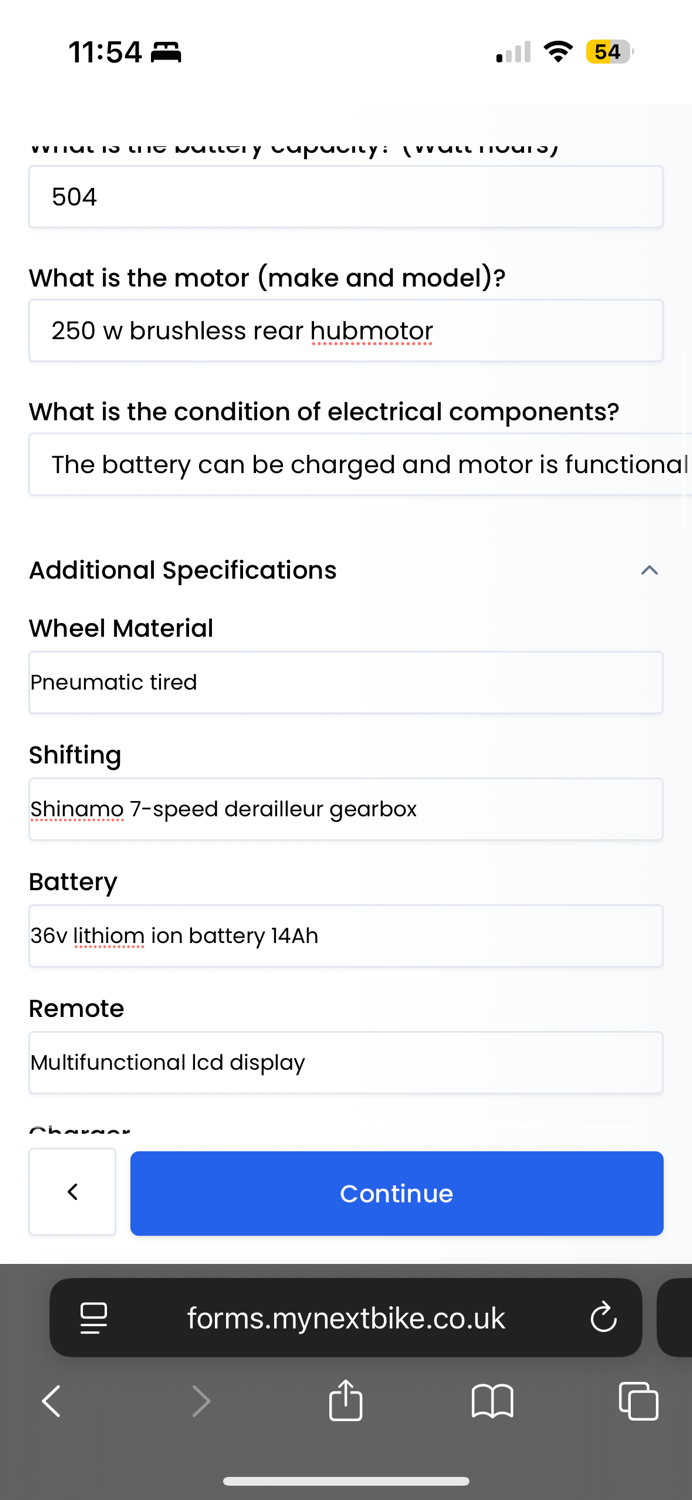Screen dimensions: 692x1500
Task: Collapse the Additional Specifications section
Action: [650, 570]
